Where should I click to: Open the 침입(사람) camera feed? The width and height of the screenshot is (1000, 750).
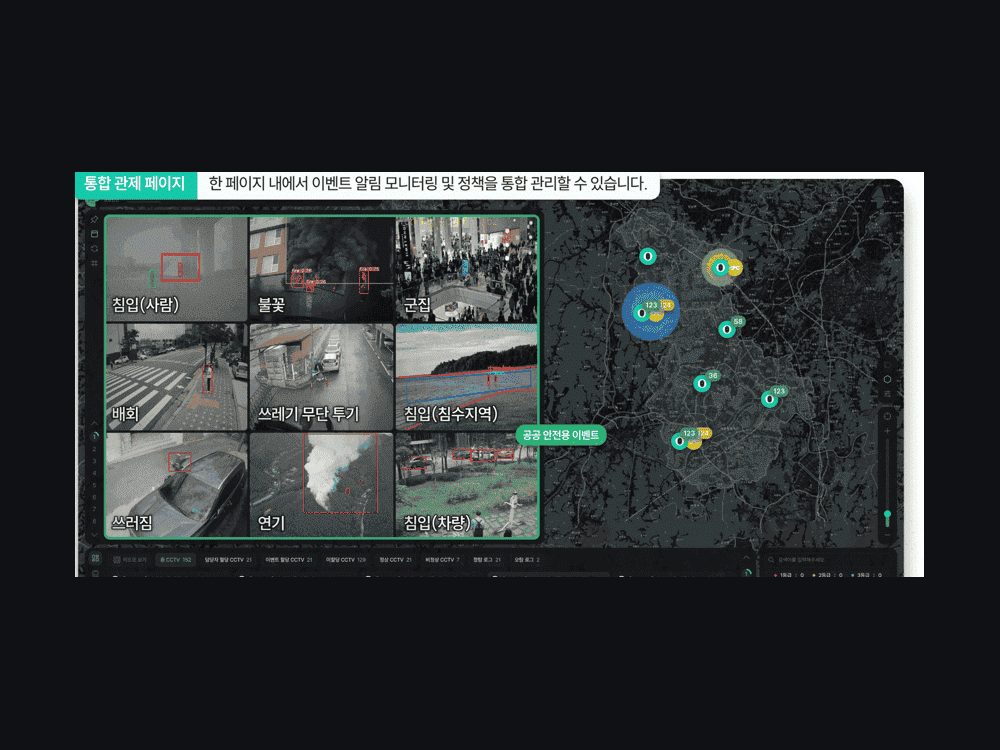pos(177,268)
